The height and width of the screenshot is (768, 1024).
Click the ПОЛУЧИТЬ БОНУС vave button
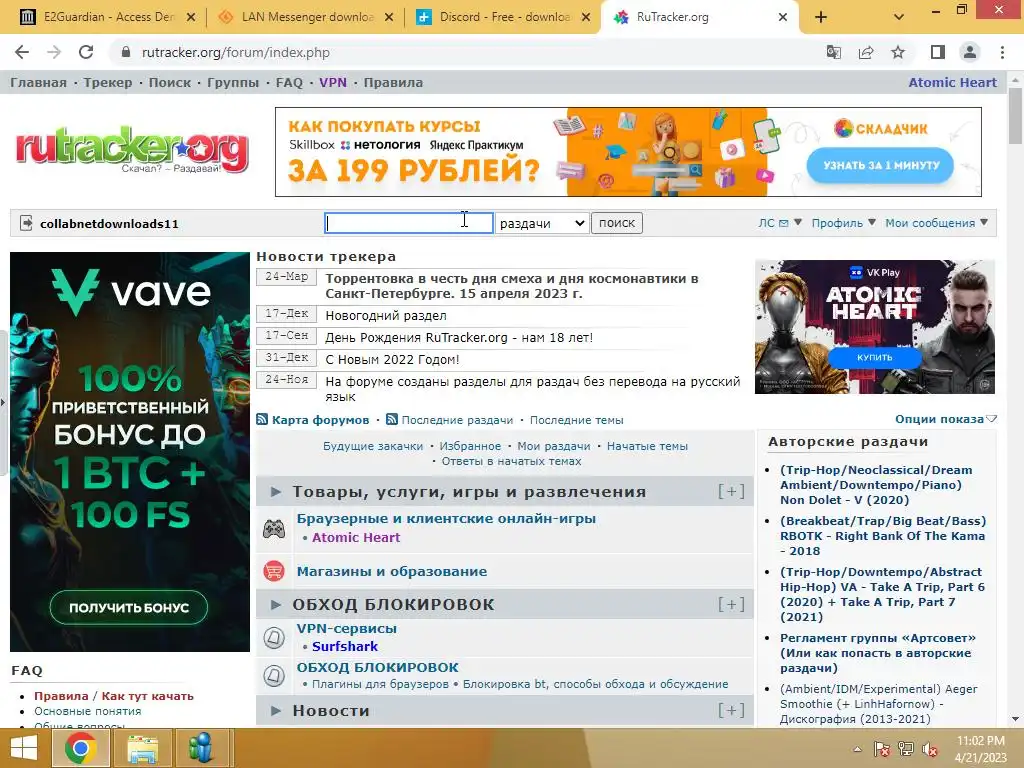pos(129,607)
